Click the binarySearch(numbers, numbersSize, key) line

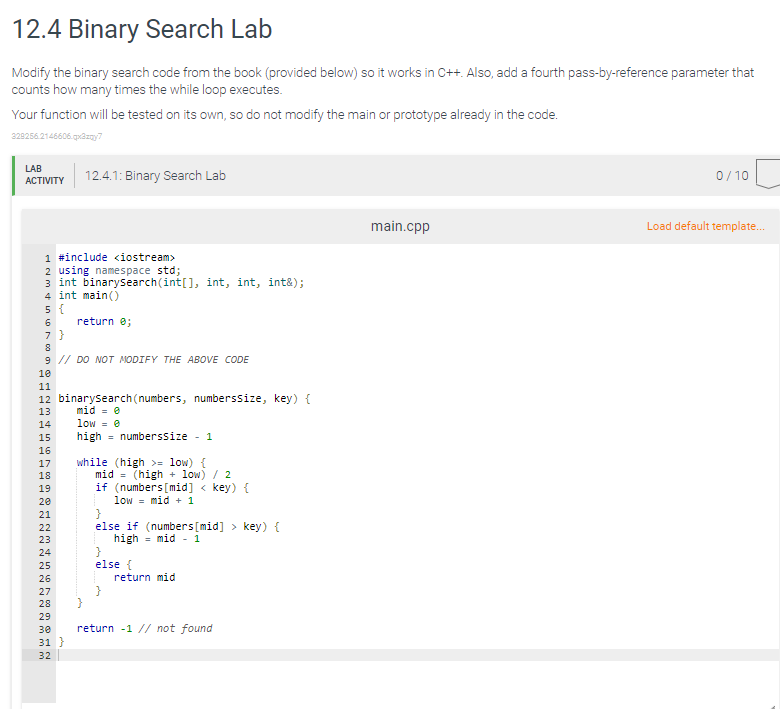point(184,399)
